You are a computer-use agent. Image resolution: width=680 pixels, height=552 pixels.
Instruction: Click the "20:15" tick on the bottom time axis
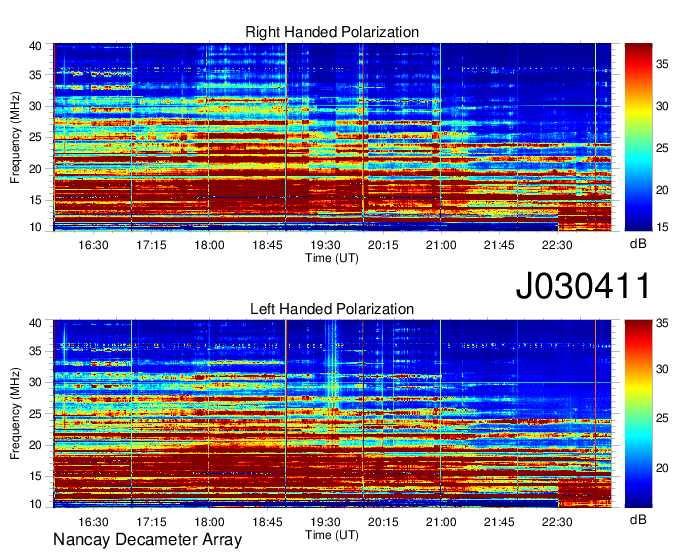coord(383,522)
